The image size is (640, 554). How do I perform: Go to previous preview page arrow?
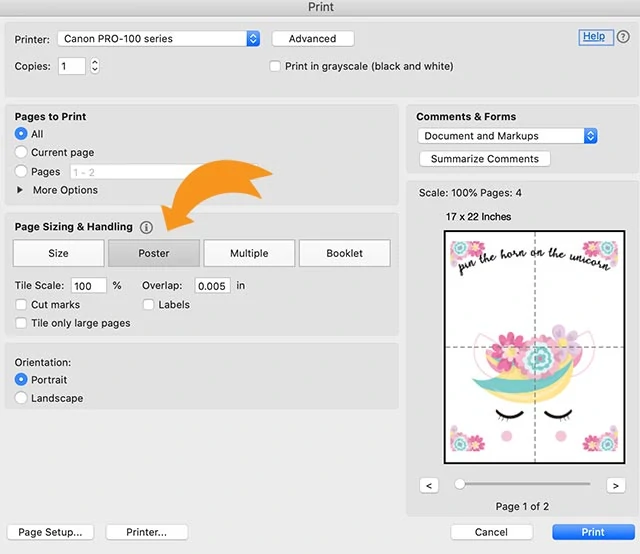(429, 485)
